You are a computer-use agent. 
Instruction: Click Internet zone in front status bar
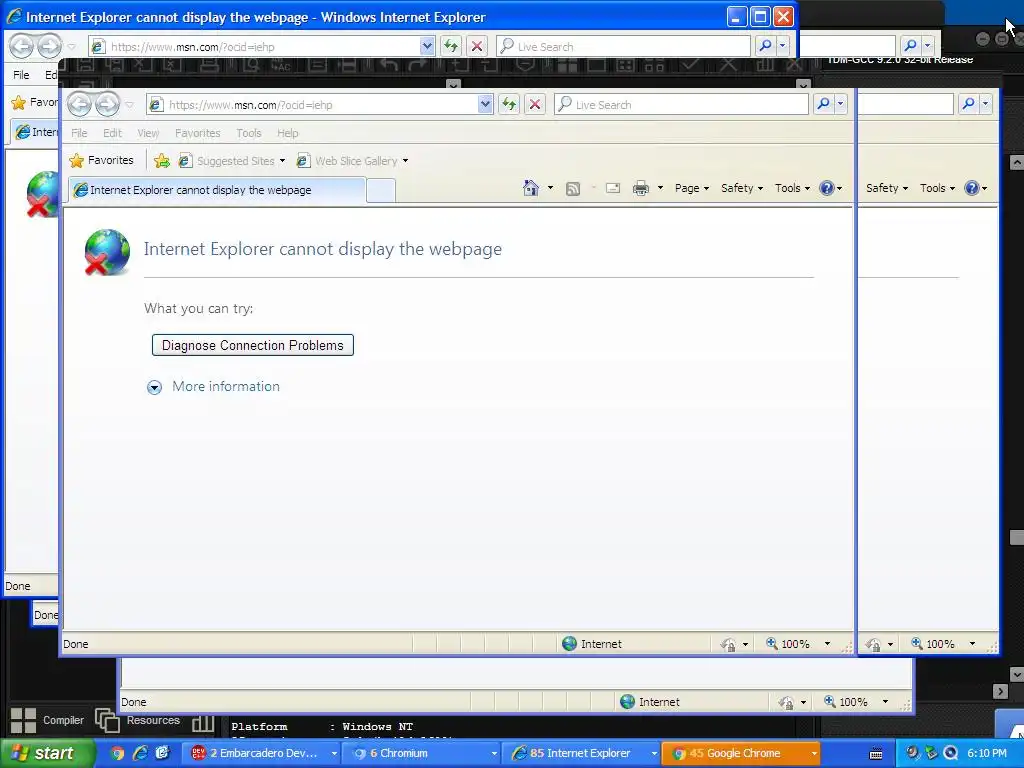point(592,644)
